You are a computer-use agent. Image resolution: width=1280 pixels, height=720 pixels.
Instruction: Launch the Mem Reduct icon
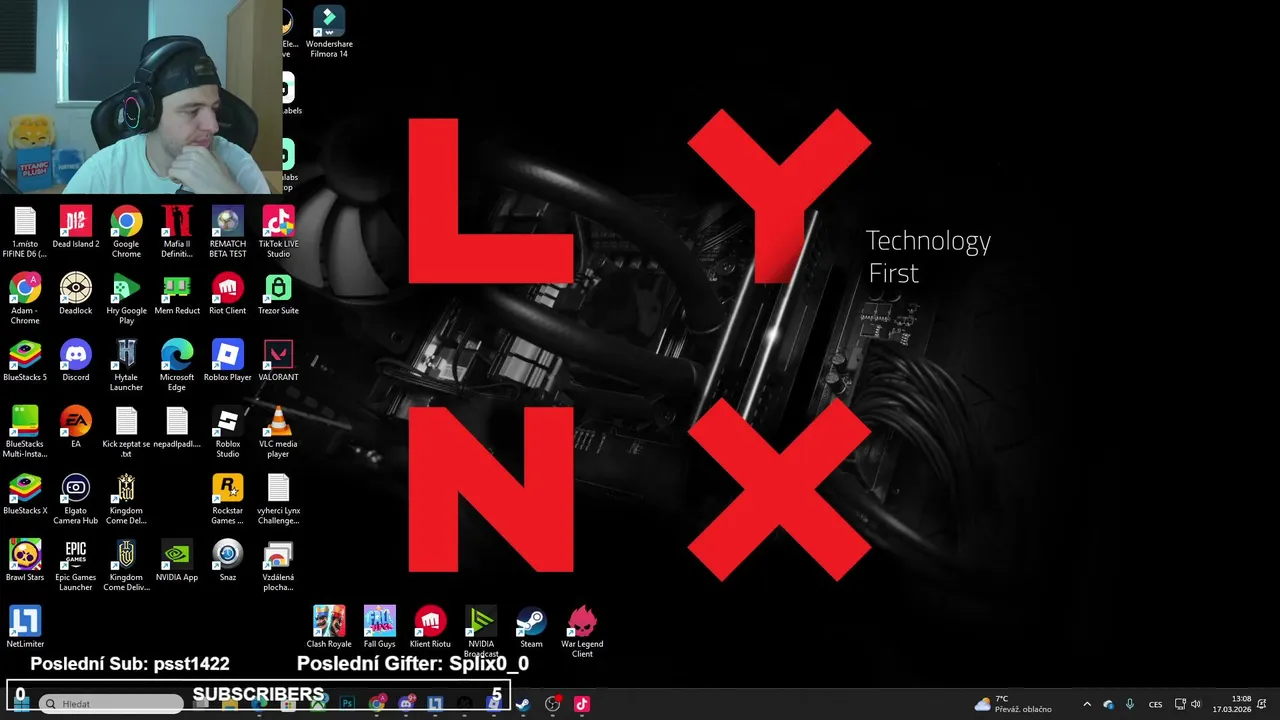(x=177, y=294)
